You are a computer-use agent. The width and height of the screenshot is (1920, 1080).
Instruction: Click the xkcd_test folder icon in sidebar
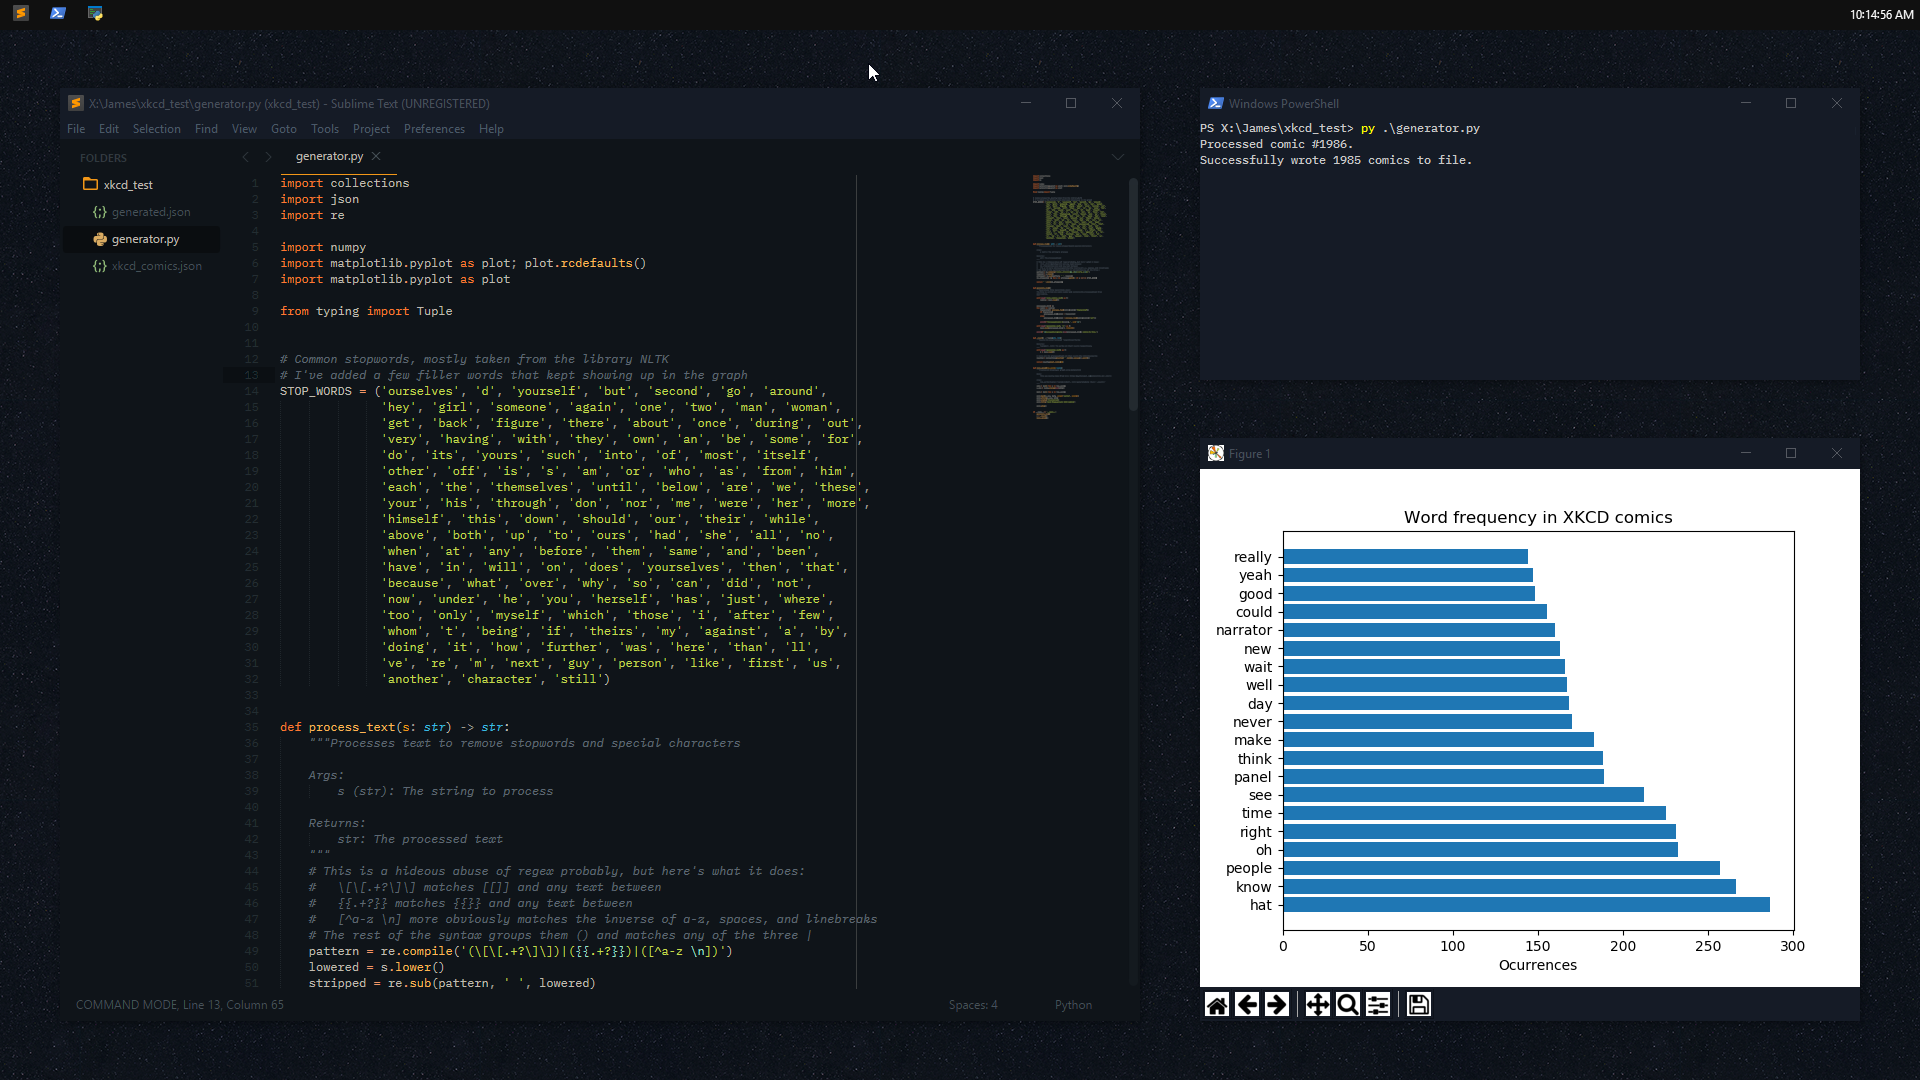pos(90,184)
